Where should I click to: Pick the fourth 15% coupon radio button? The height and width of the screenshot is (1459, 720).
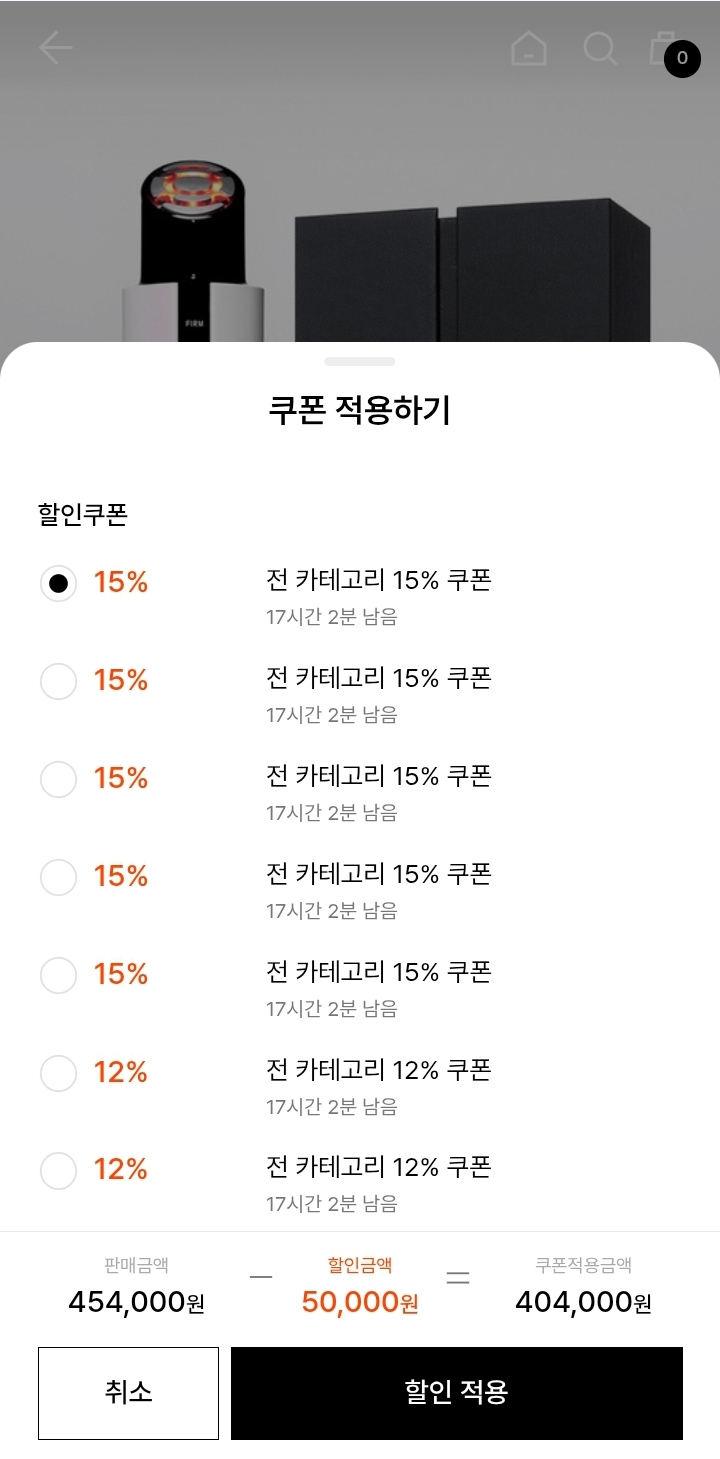click(x=58, y=877)
